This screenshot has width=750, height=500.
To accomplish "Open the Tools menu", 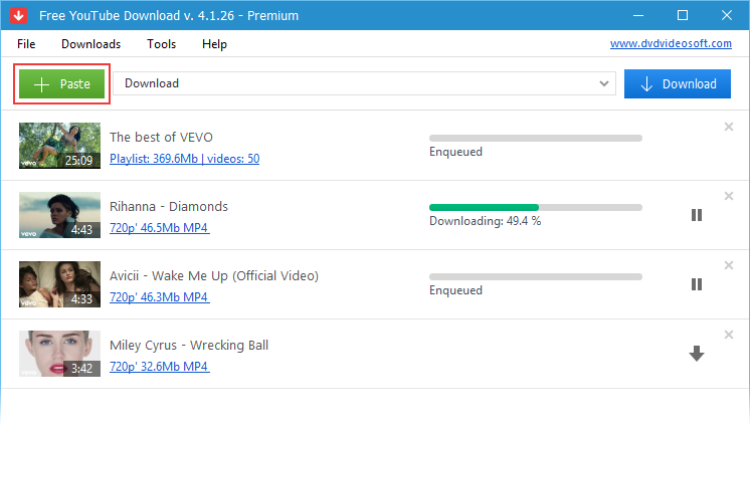I will pos(161,44).
